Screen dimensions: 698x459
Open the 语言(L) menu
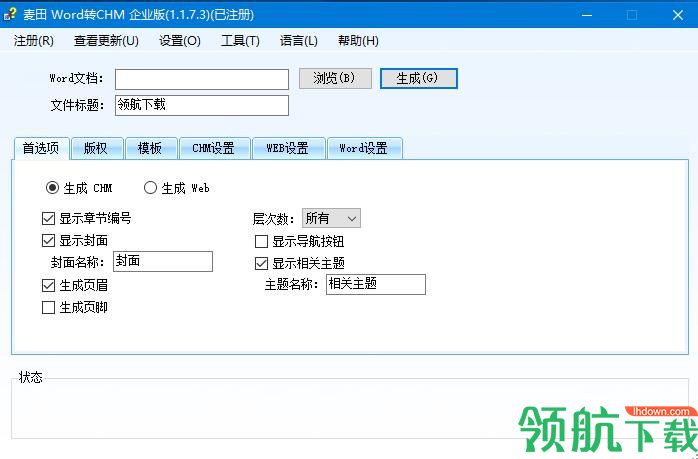299,41
